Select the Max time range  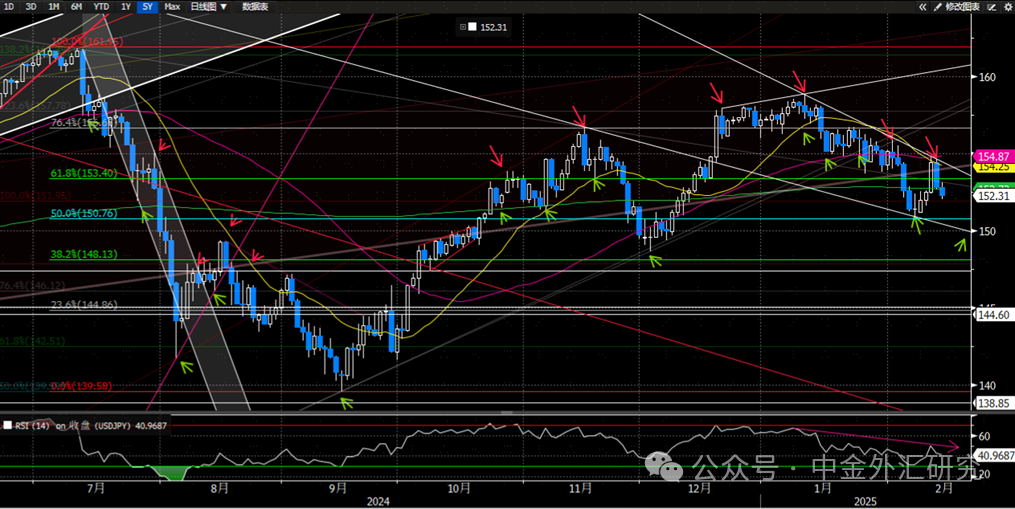172,7
